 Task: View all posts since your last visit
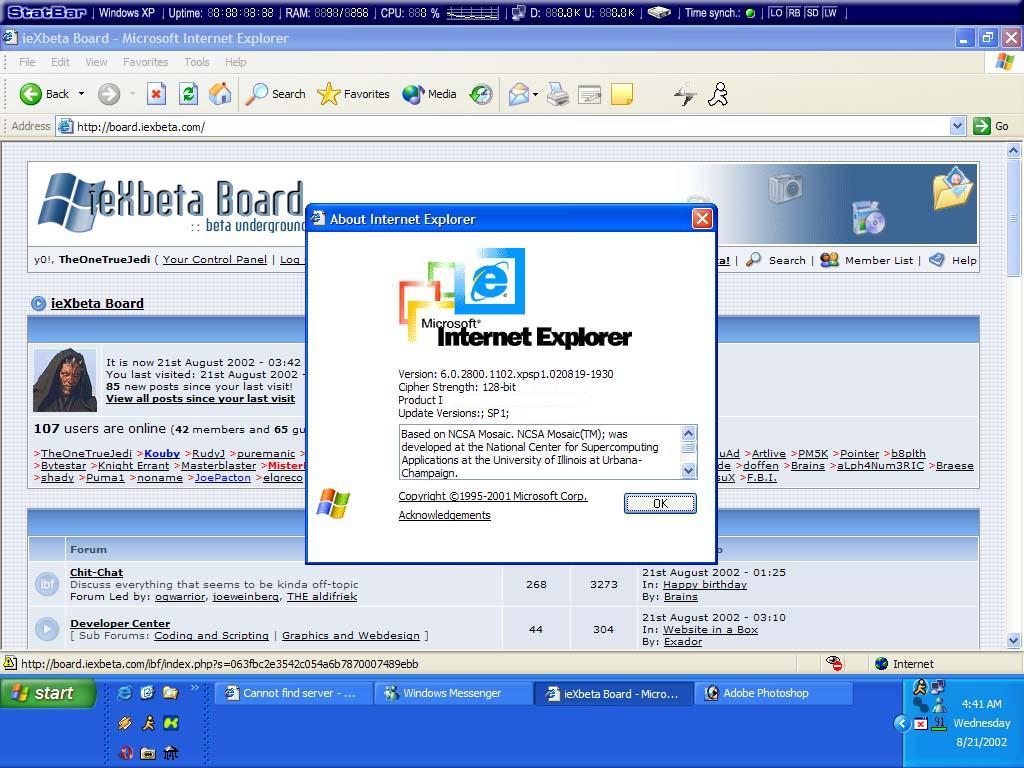(200, 399)
